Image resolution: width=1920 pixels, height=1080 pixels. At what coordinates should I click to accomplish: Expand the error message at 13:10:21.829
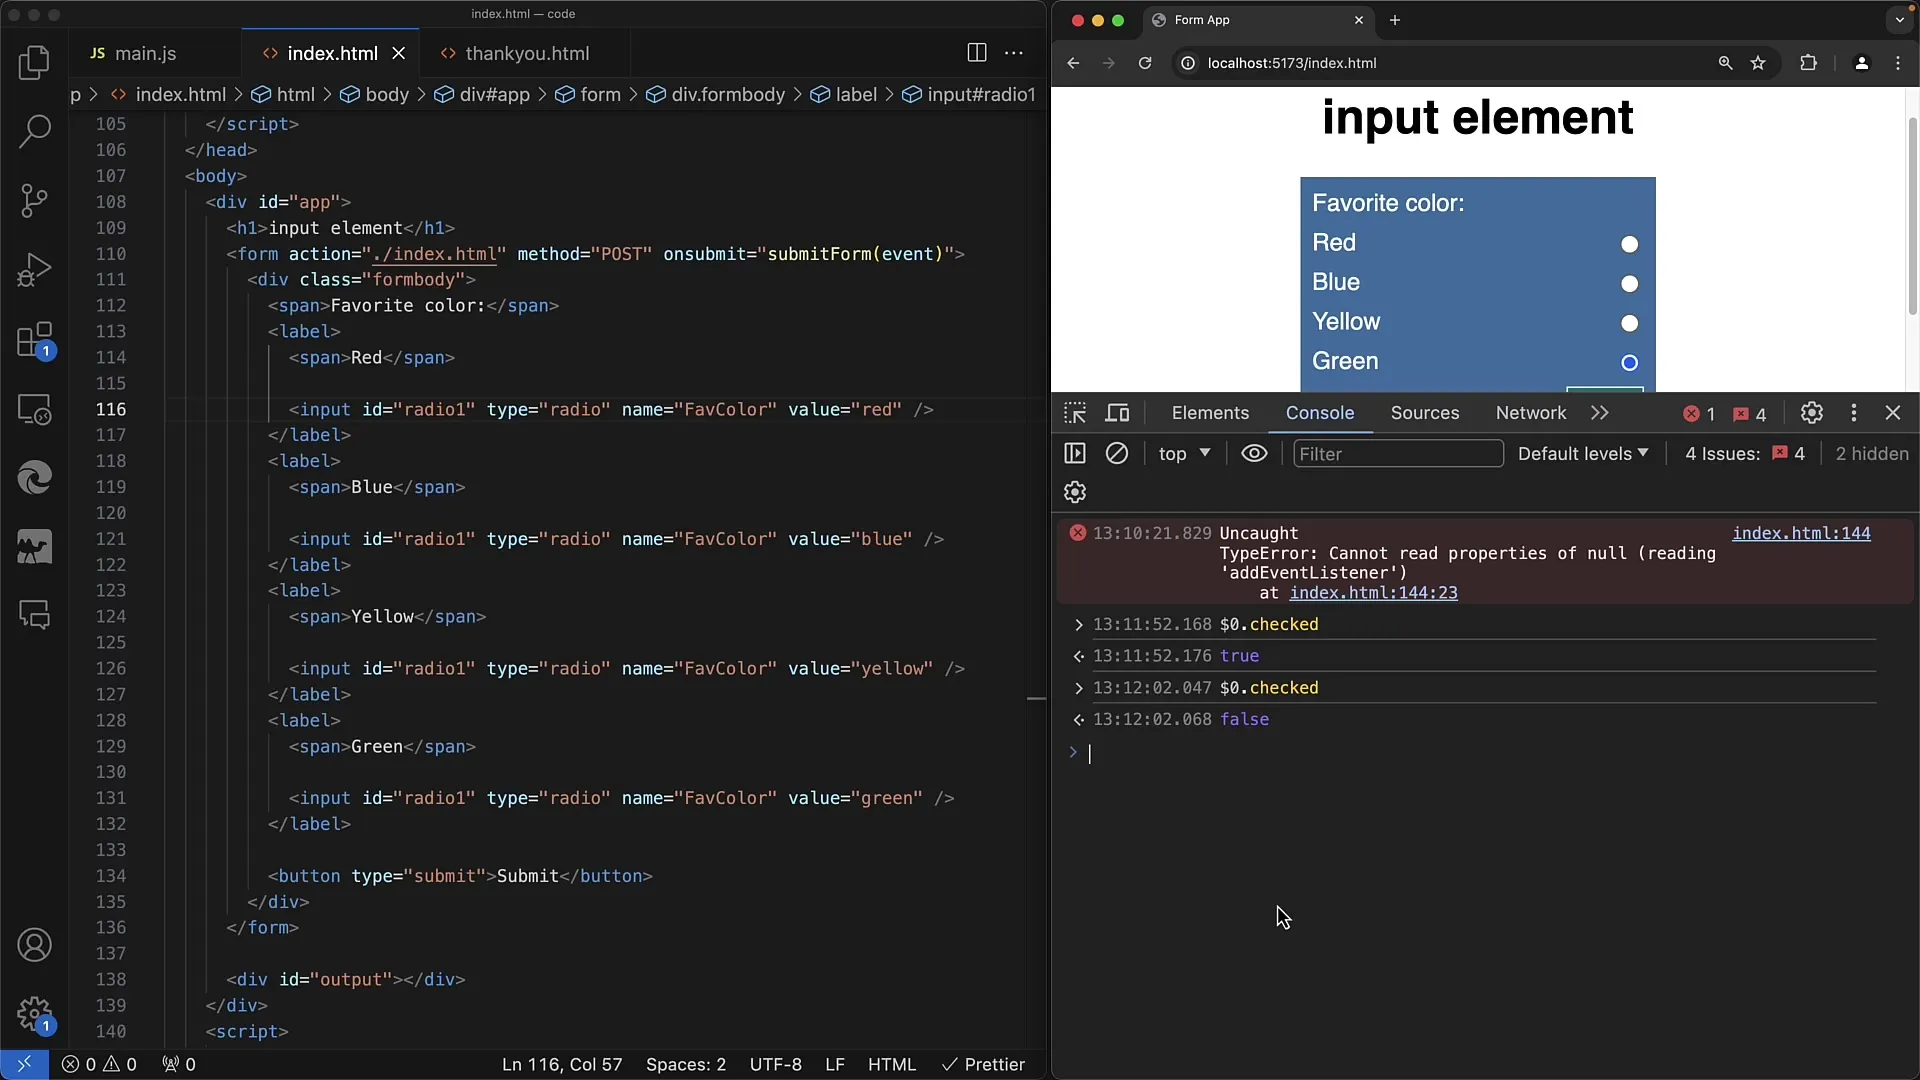(1076, 533)
